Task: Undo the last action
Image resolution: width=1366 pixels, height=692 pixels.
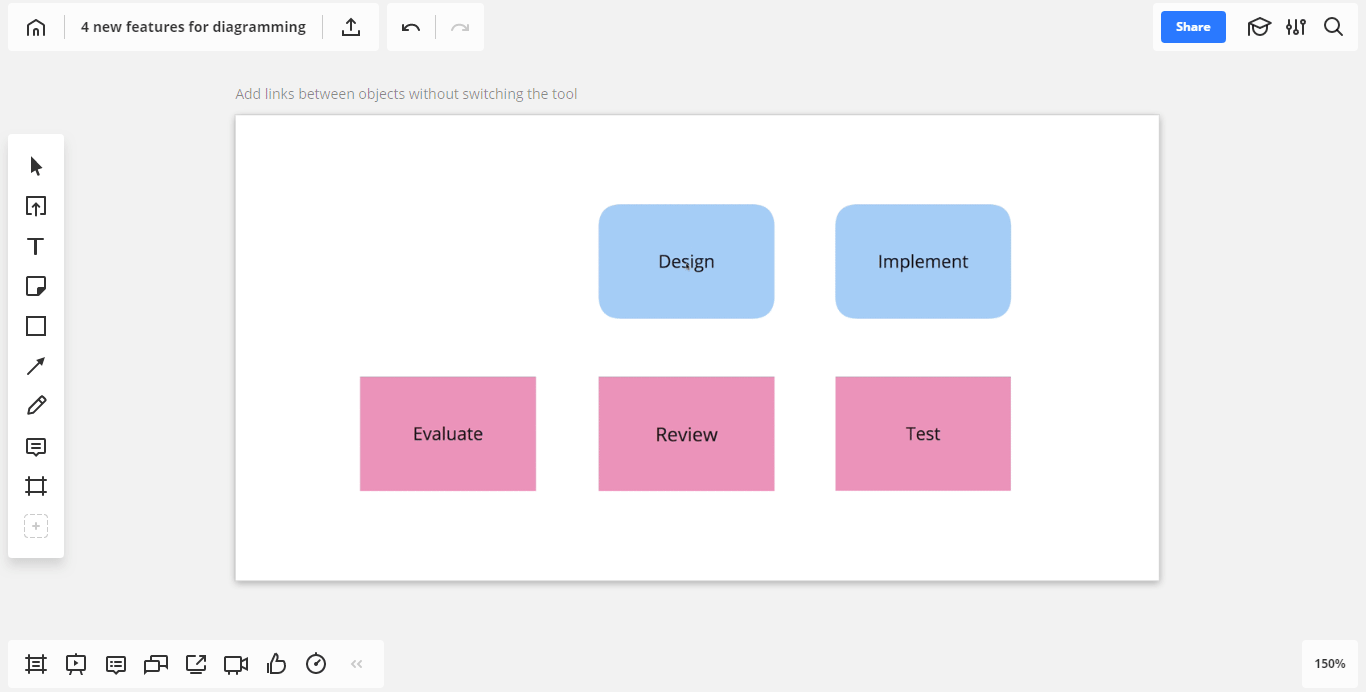Action: [x=411, y=27]
